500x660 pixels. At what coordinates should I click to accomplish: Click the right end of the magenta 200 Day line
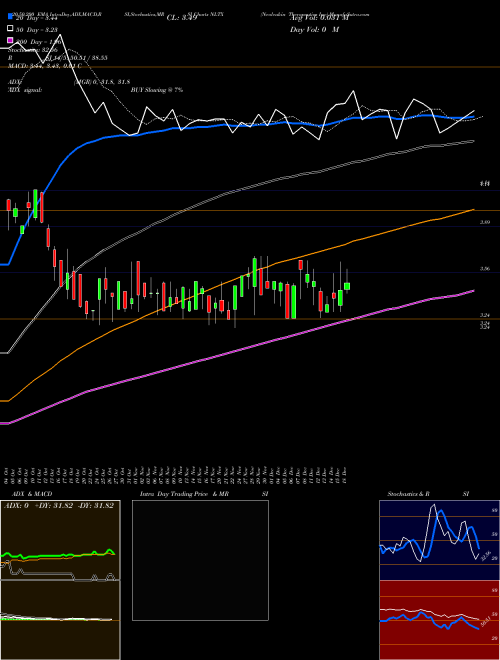473,290
